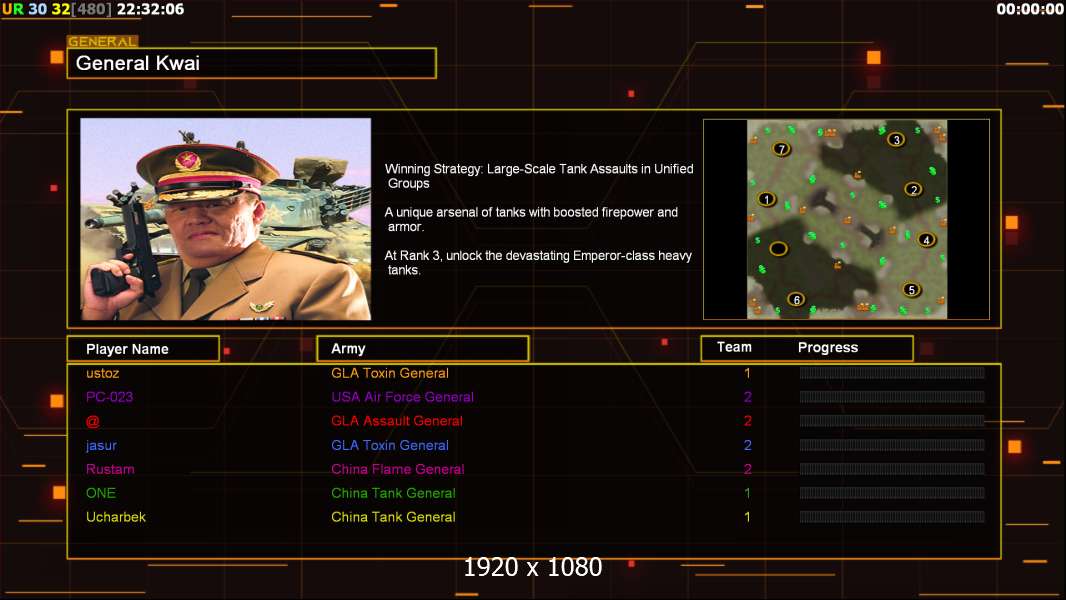Select player name PC-023

[109, 397]
